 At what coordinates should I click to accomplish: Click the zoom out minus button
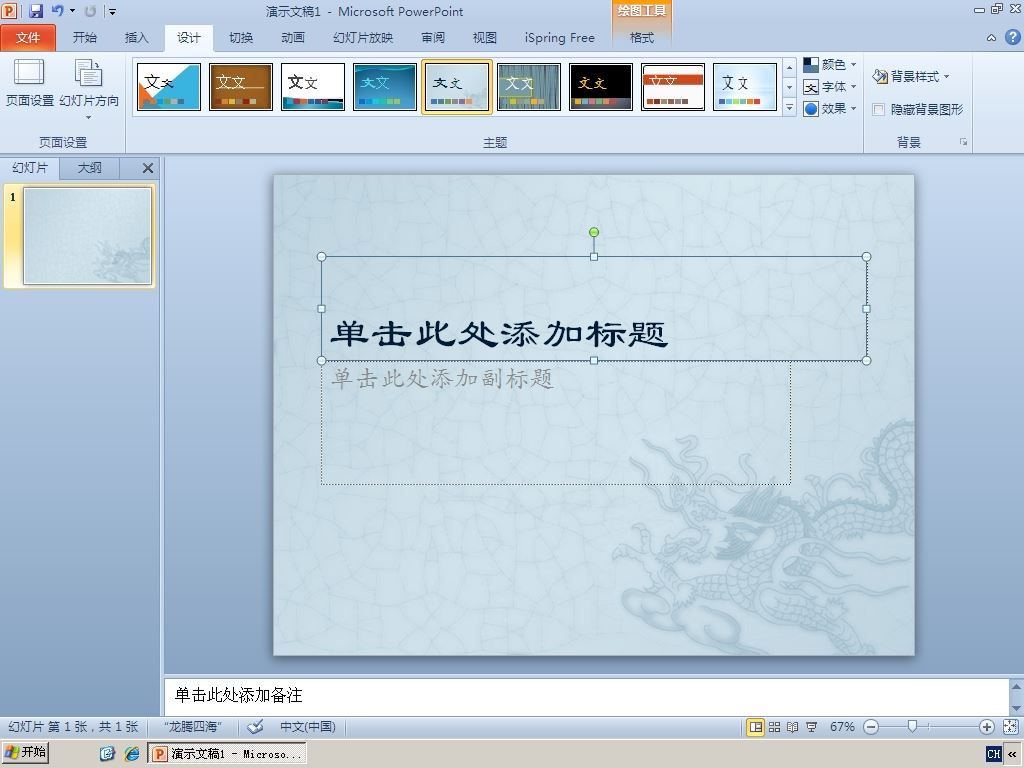pyautogui.click(x=871, y=727)
